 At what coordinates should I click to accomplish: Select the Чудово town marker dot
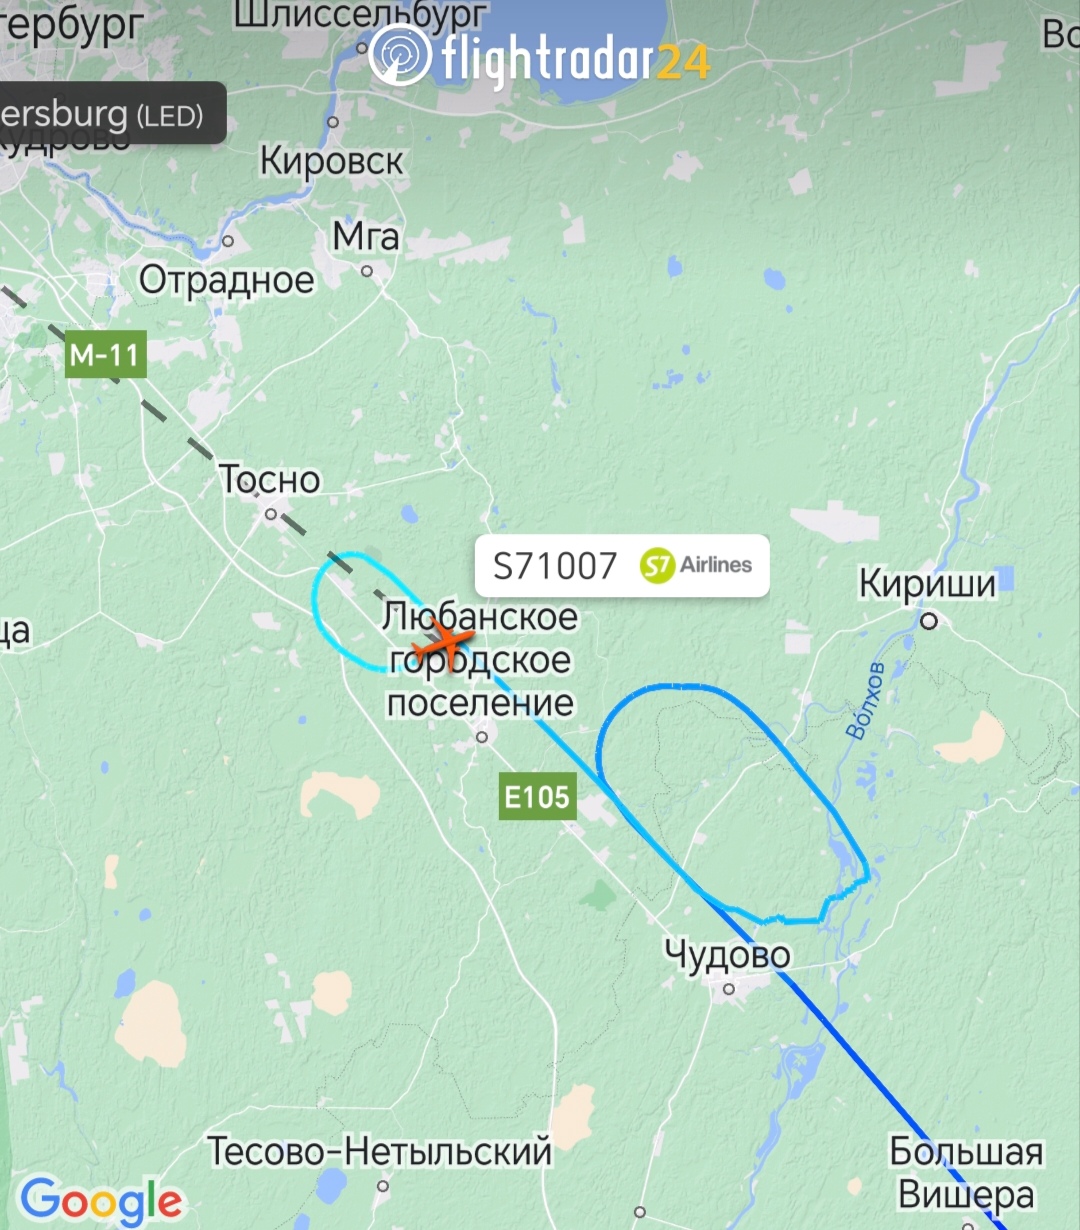(x=729, y=989)
